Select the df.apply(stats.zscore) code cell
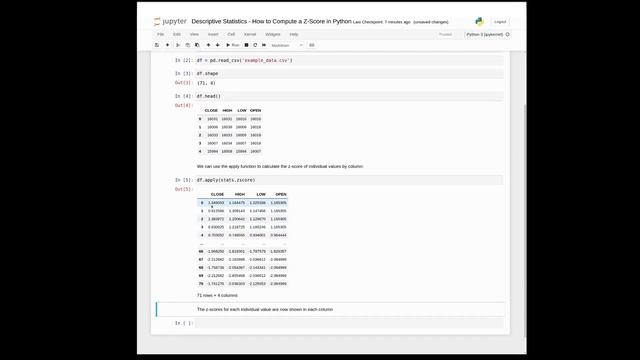Image resolution: width=640 pixels, height=360 pixels. click(x=349, y=180)
